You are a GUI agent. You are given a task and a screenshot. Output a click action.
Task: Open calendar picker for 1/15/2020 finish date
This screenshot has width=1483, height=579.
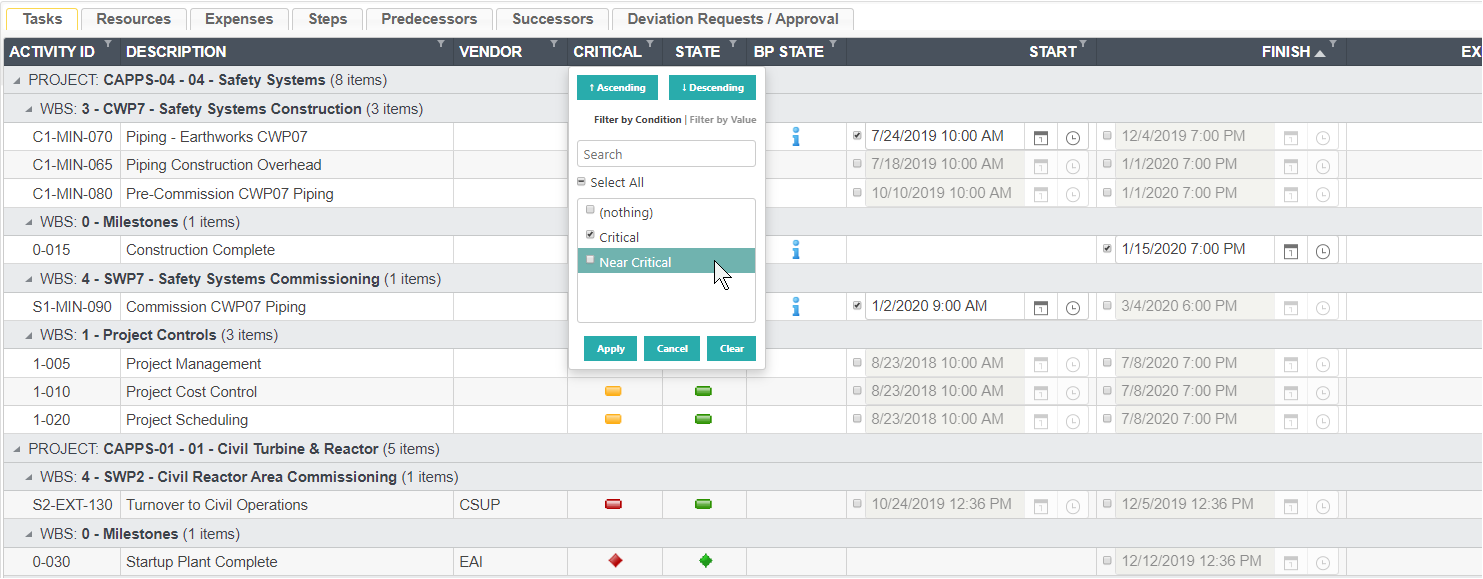point(1291,250)
